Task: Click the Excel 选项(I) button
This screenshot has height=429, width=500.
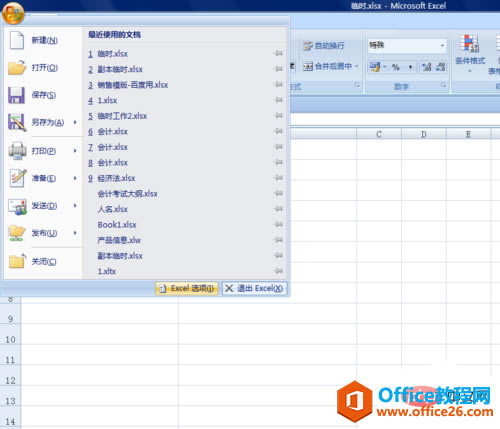Action: [187, 288]
